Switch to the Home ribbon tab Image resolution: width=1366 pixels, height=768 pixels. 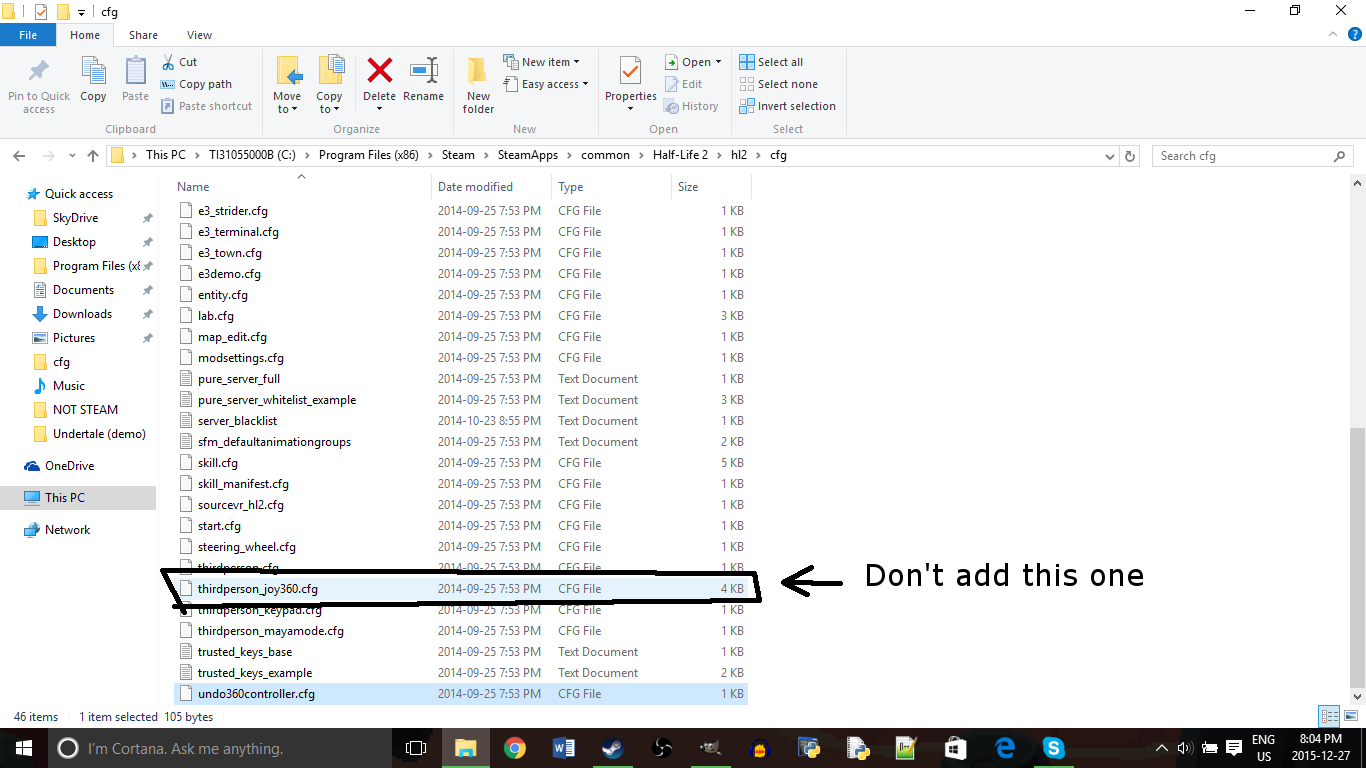[x=85, y=35]
